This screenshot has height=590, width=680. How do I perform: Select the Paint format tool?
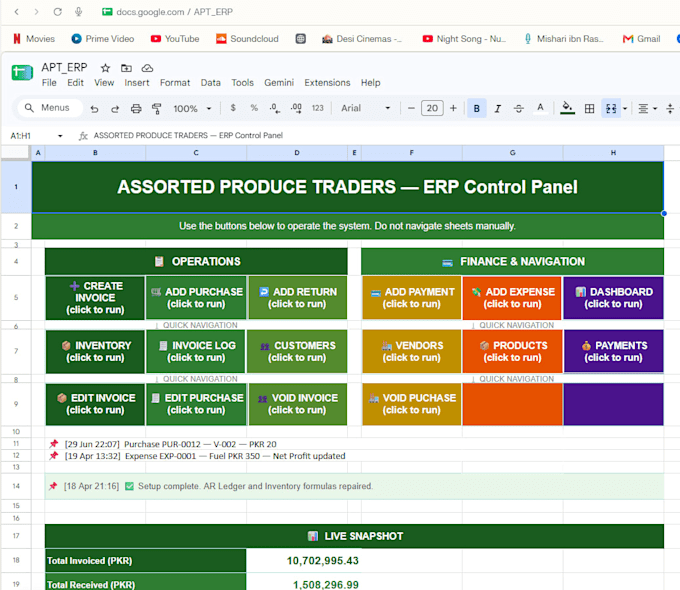click(x=157, y=108)
